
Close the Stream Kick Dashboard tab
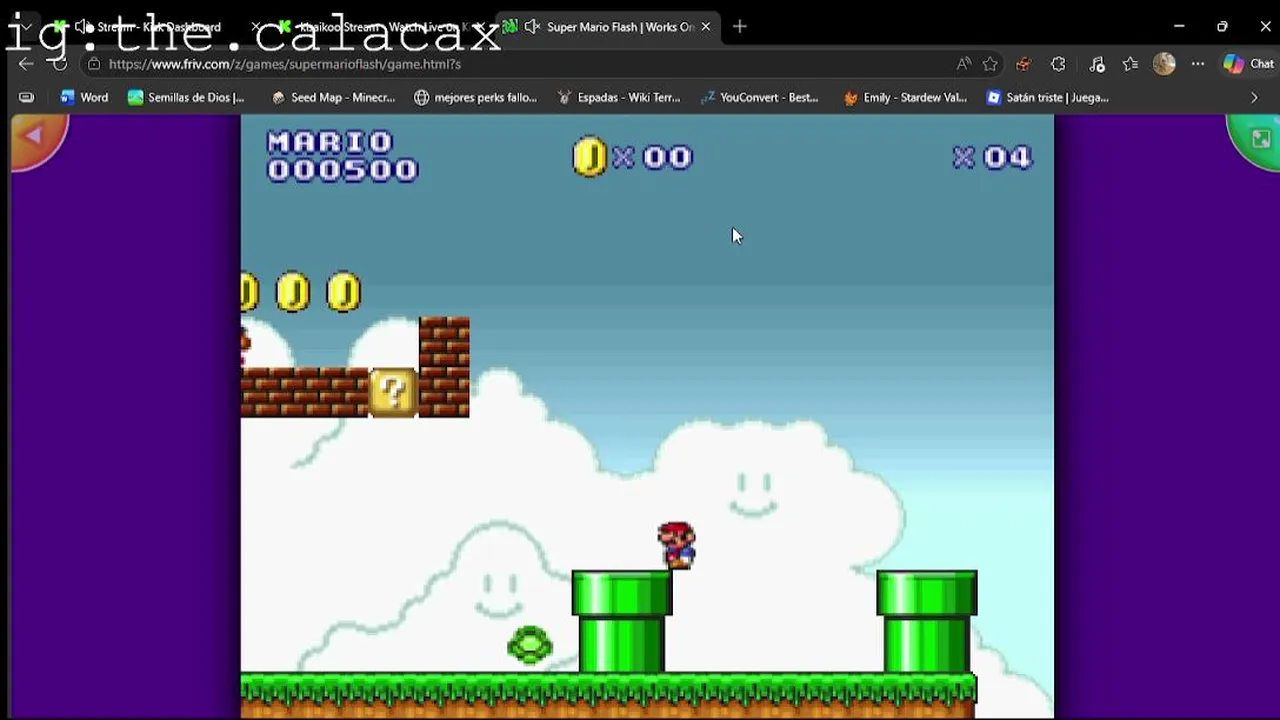point(256,27)
